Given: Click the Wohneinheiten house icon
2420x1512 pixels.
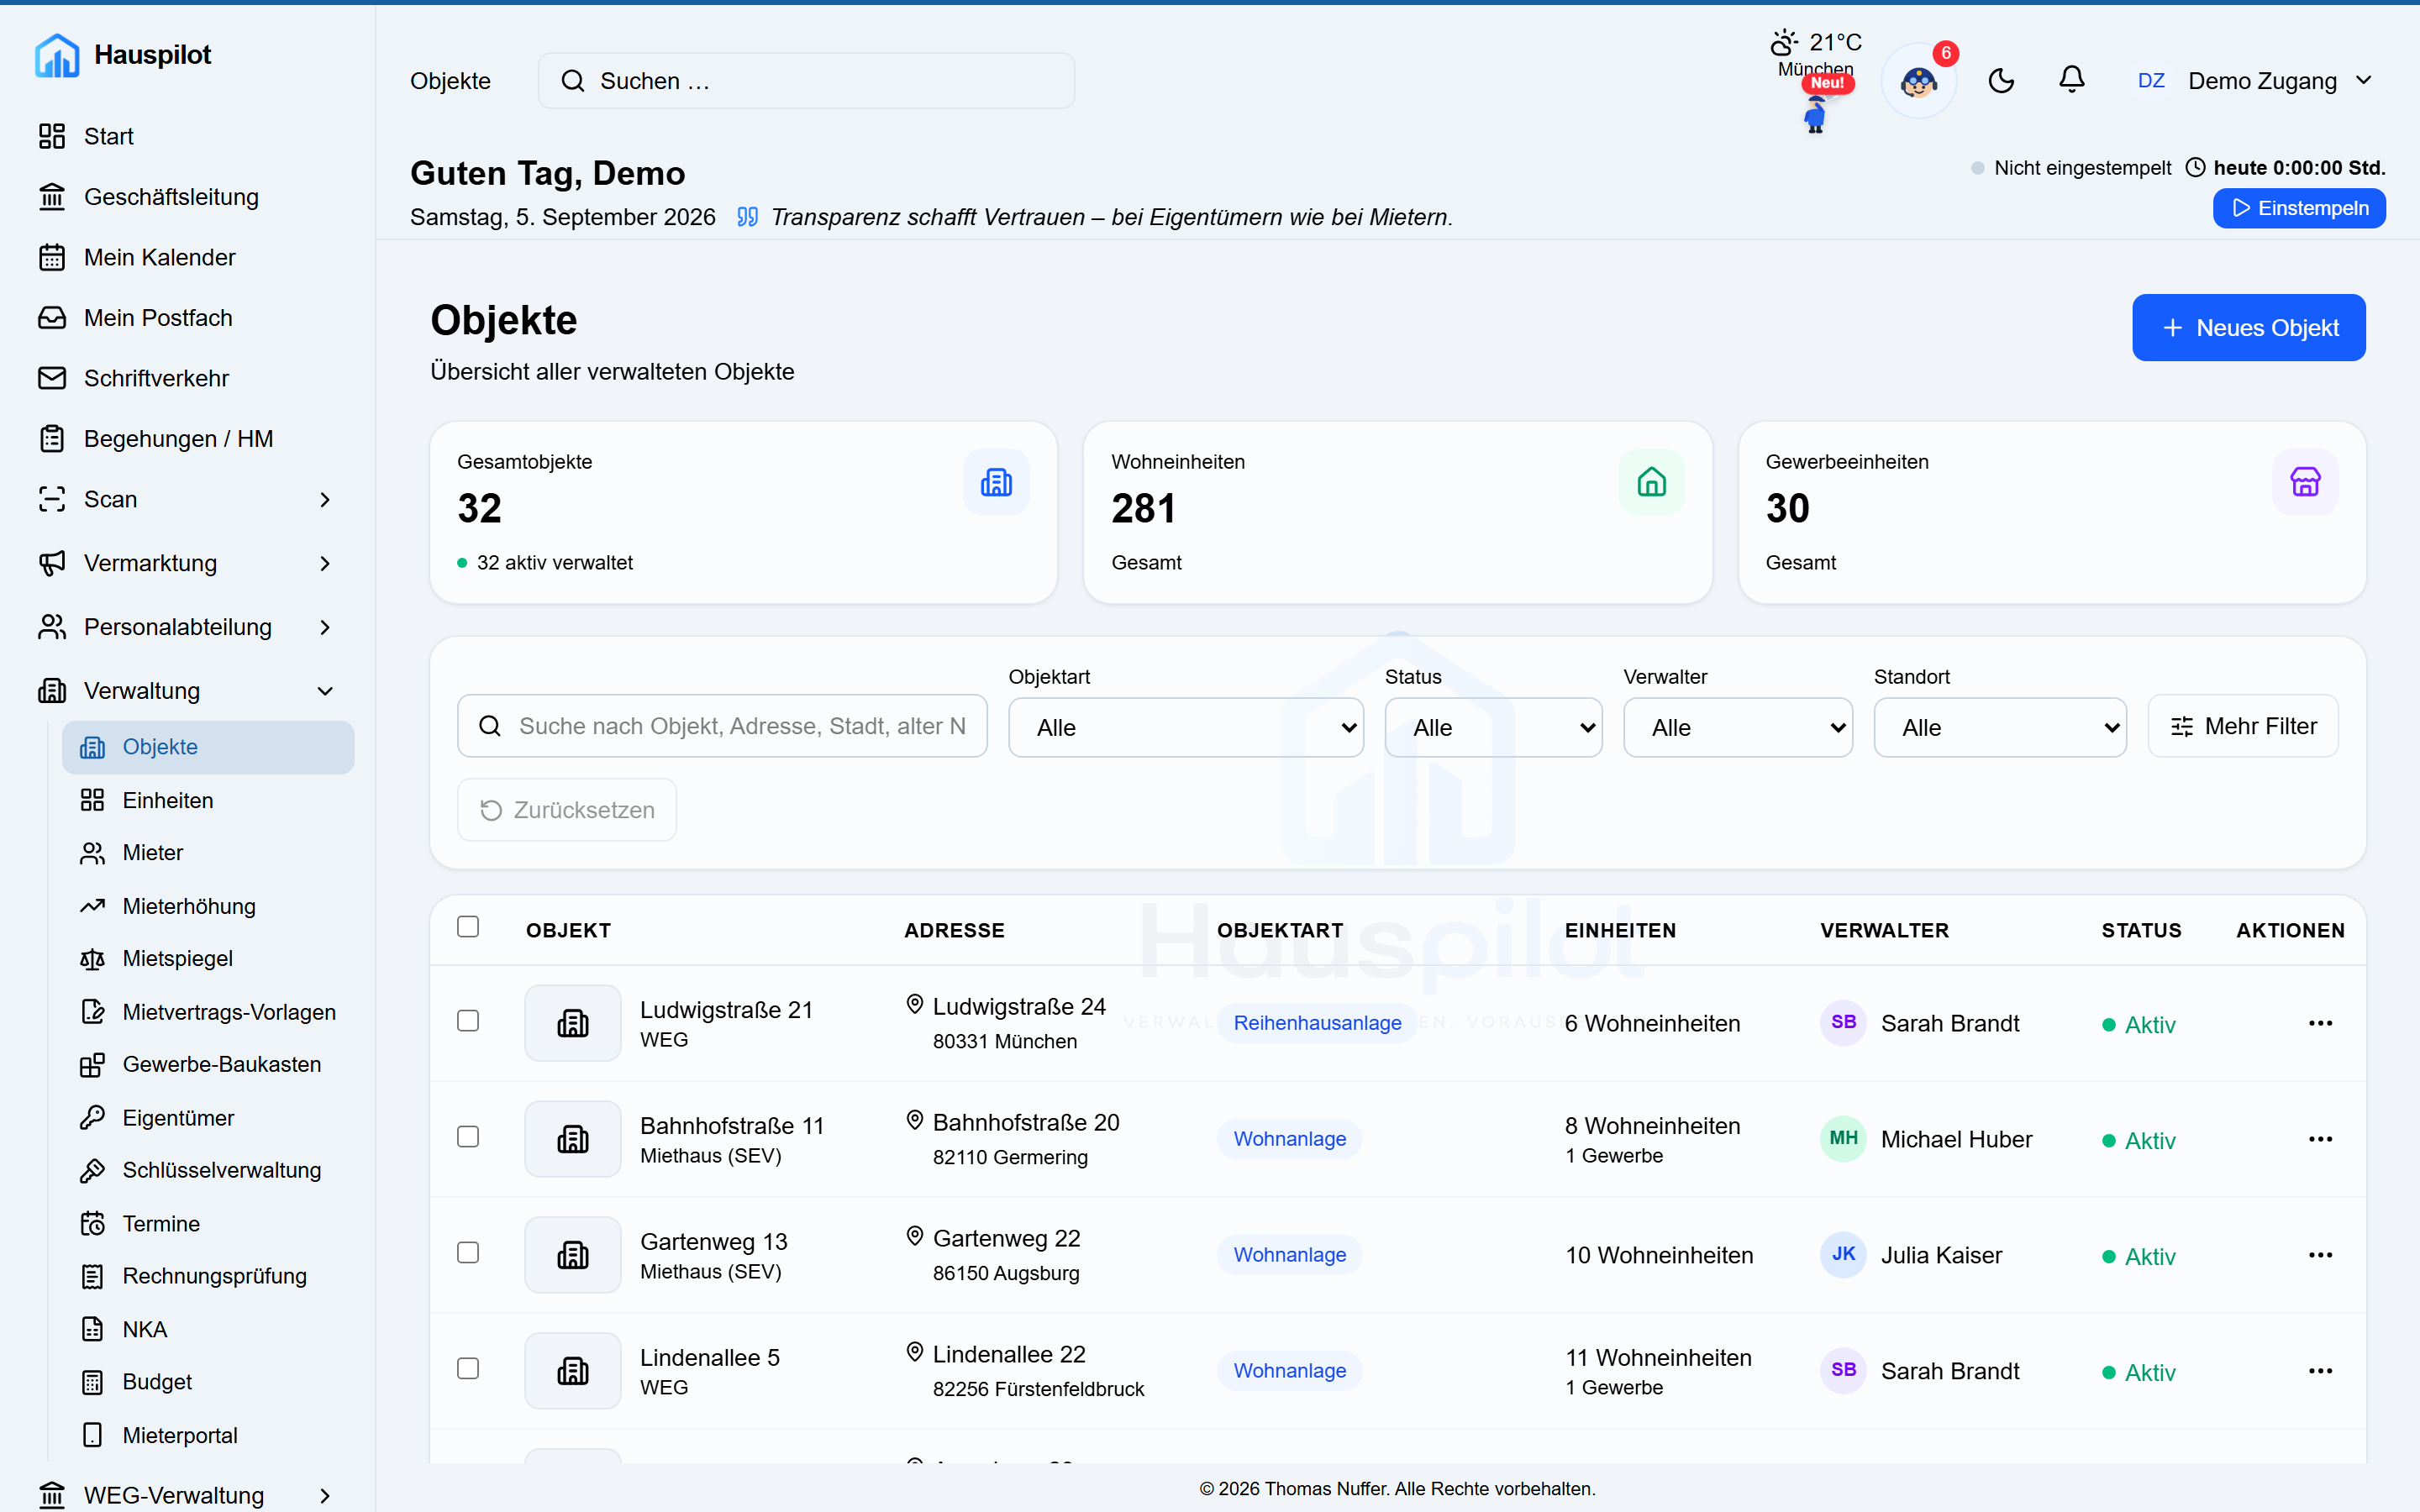Looking at the screenshot, I should [x=1651, y=482].
